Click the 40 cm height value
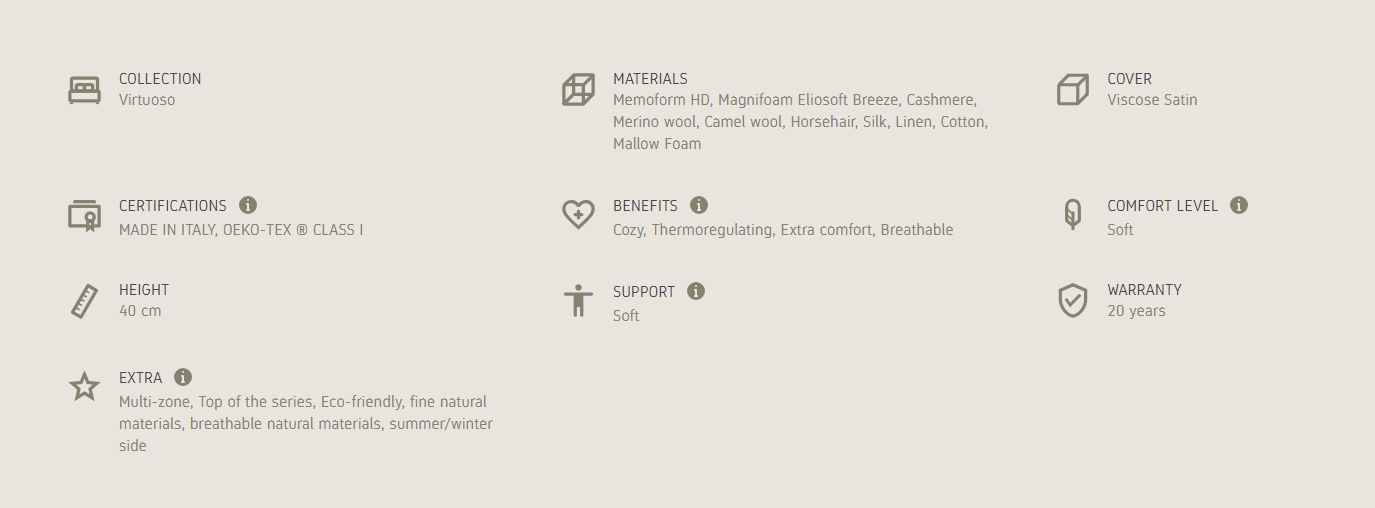 click(x=140, y=311)
